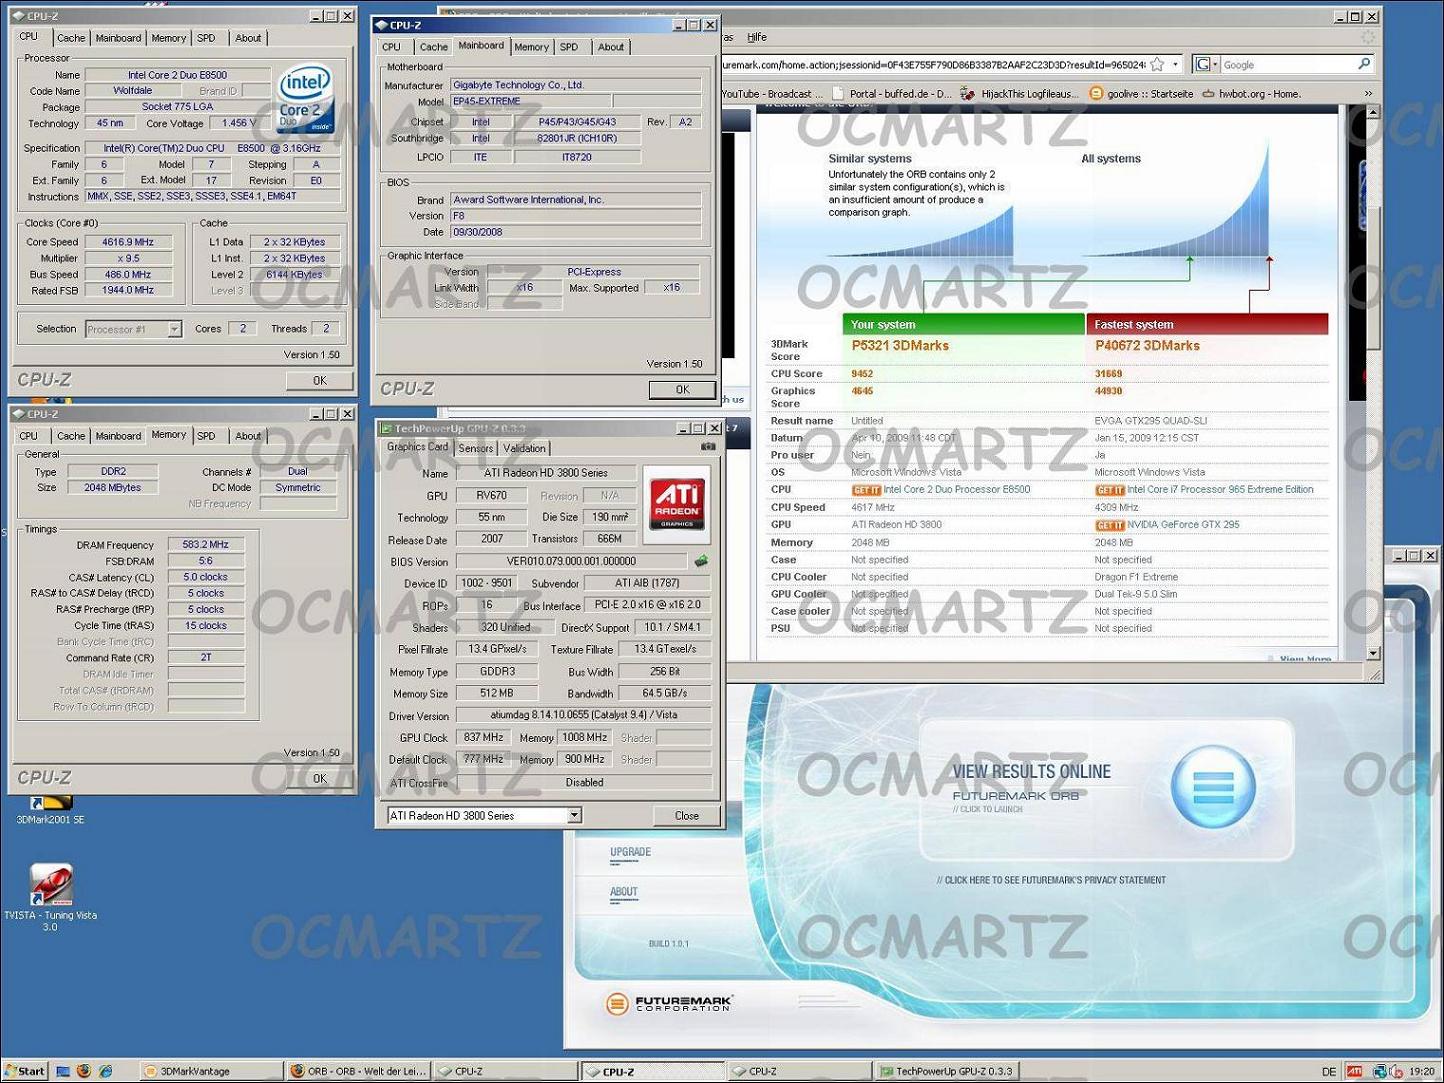This screenshot has width=1444, height=1083.
Task: Click the UPGRADE link in 3DMark Vantage
Action: [630, 852]
